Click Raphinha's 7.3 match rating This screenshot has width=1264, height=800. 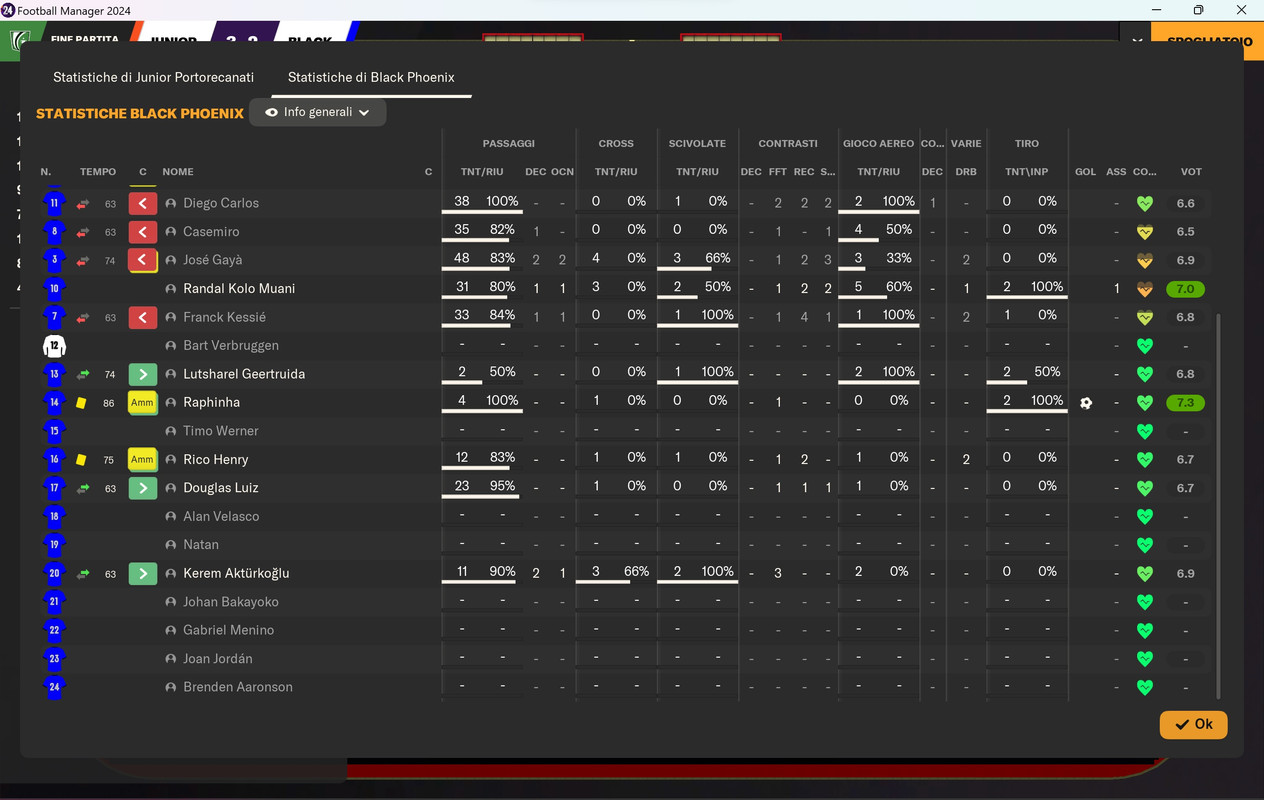tap(1186, 403)
